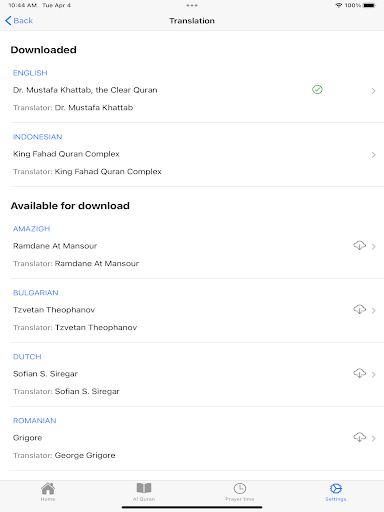Open details chevron for Grigore translation
Image resolution: width=384 pixels, height=512 pixels.
point(373,438)
